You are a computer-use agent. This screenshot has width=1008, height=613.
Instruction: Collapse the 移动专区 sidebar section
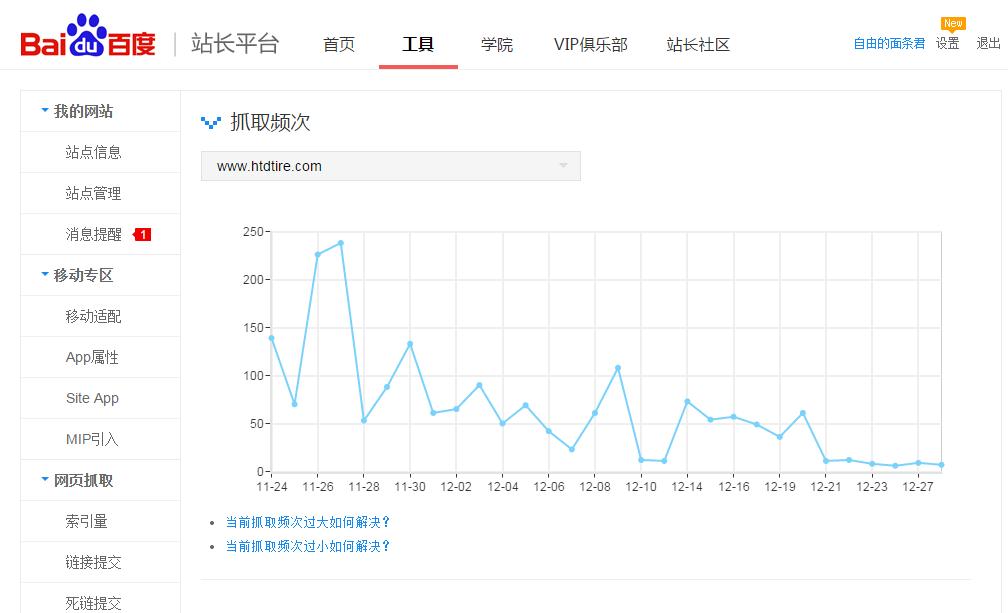point(43,275)
